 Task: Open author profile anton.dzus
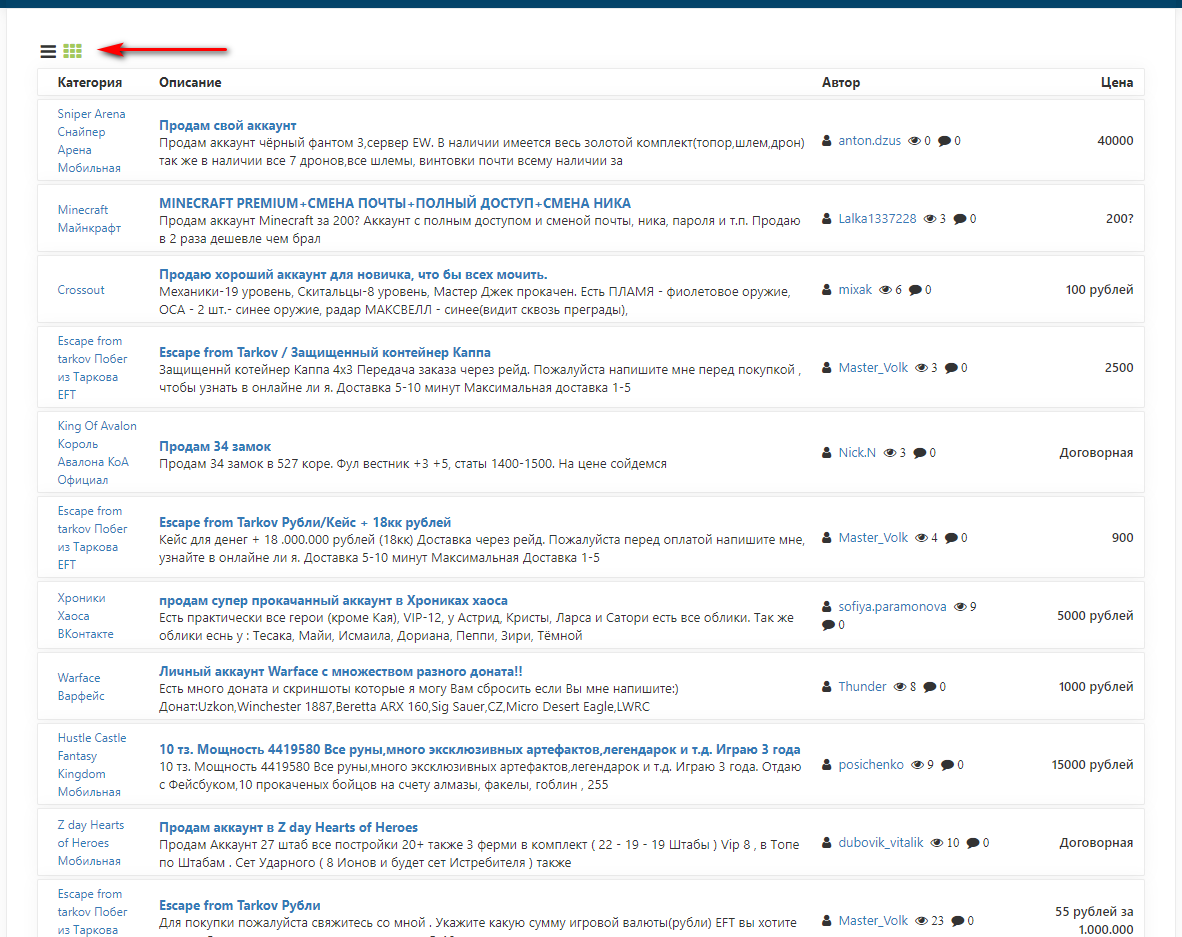pyautogui.click(x=869, y=141)
